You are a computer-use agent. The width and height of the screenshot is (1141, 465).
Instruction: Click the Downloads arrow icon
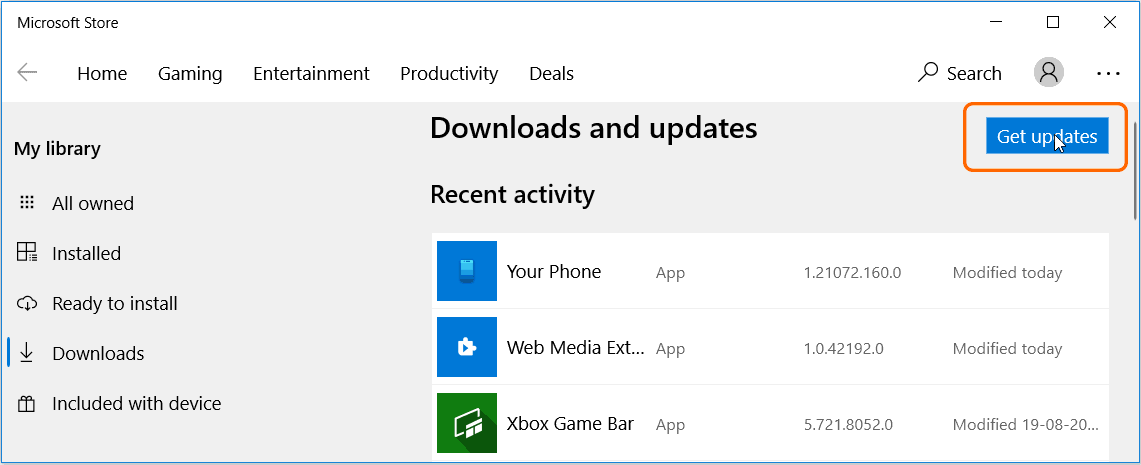[x=27, y=353]
